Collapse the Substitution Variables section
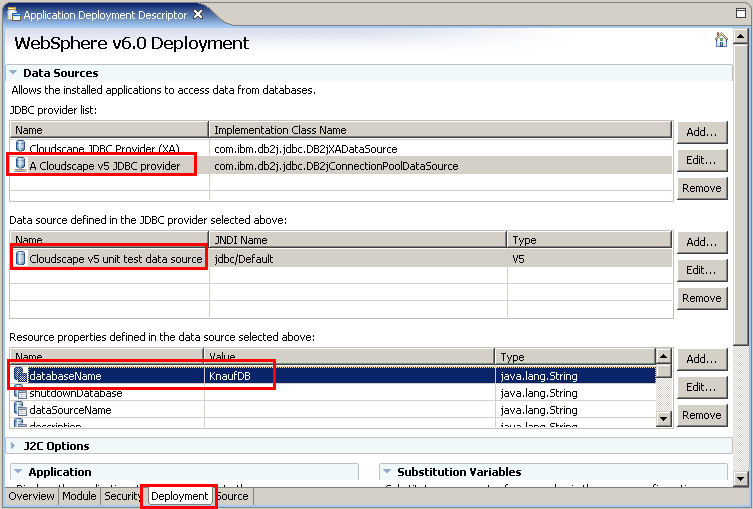753x509 pixels. [x=387, y=472]
